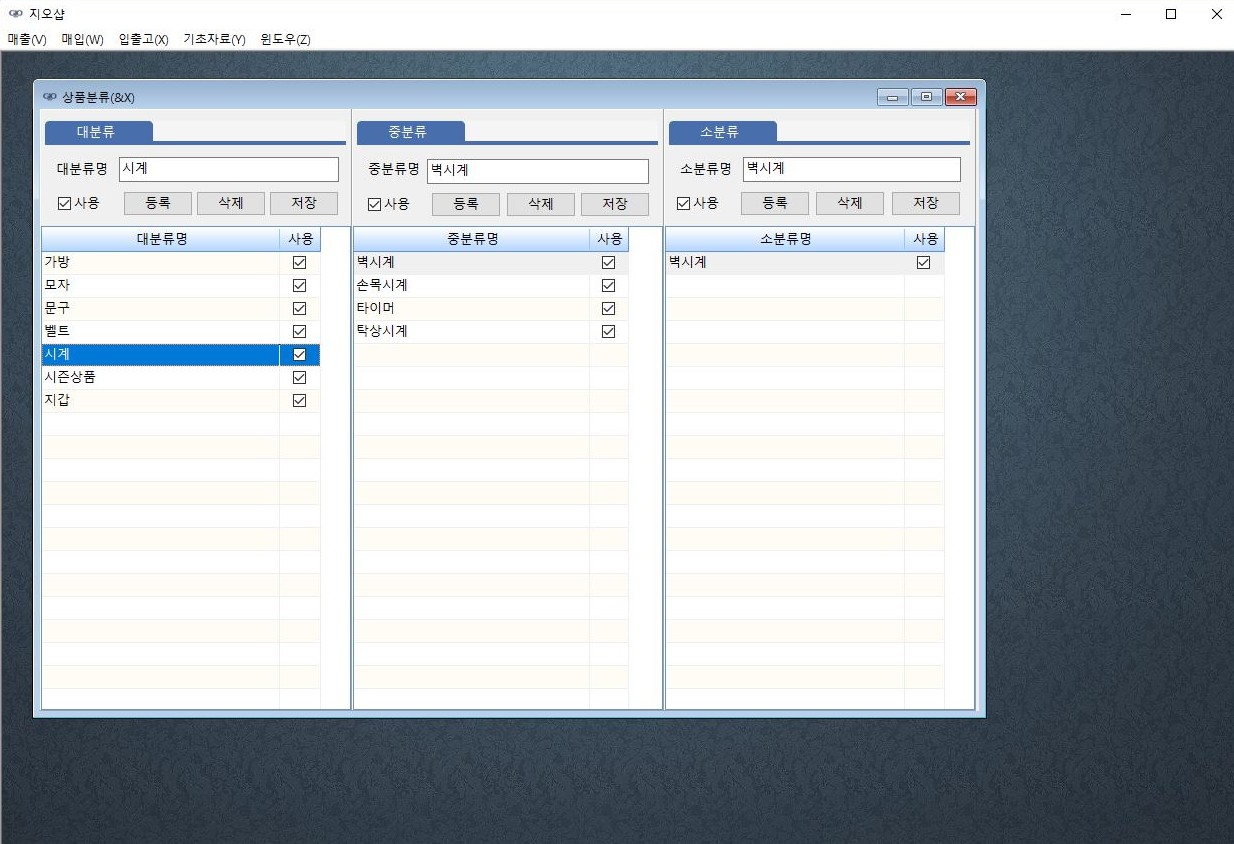Viewport: 1234px width, 844px height.
Task: Toggle 사용 checkbox in 소분류 list row
Action: (x=923, y=263)
